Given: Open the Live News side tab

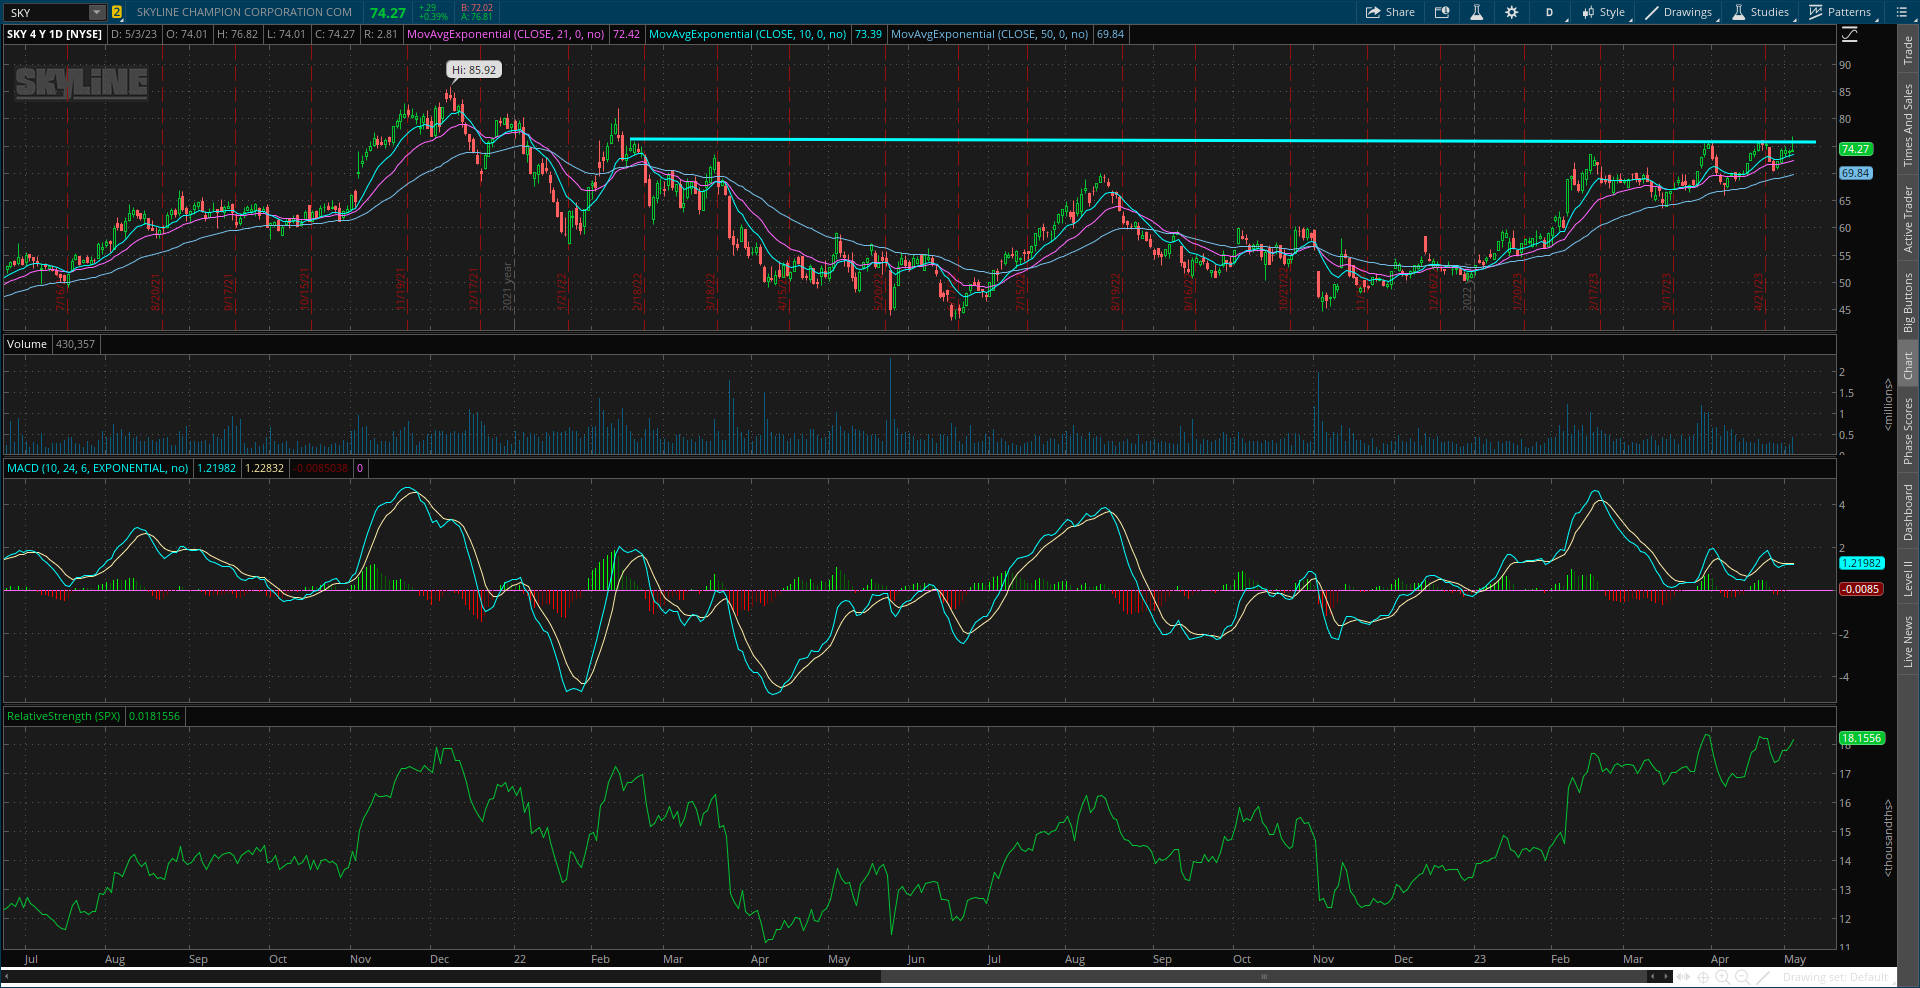Looking at the screenshot, I should click(x=1908, y=642).
